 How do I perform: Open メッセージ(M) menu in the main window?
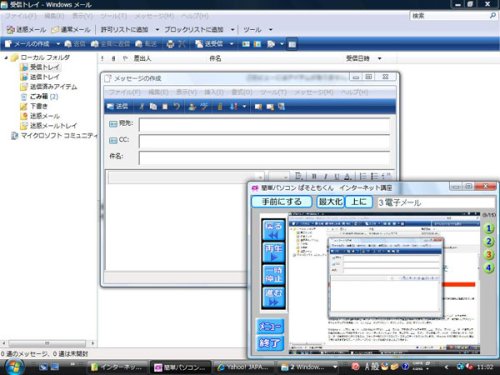coord(154,16)
